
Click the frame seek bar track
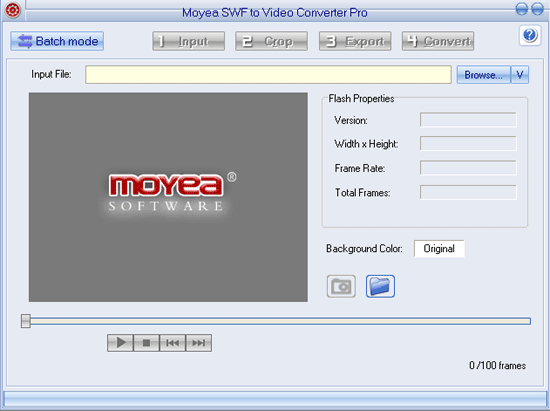(x=280, y=321)
